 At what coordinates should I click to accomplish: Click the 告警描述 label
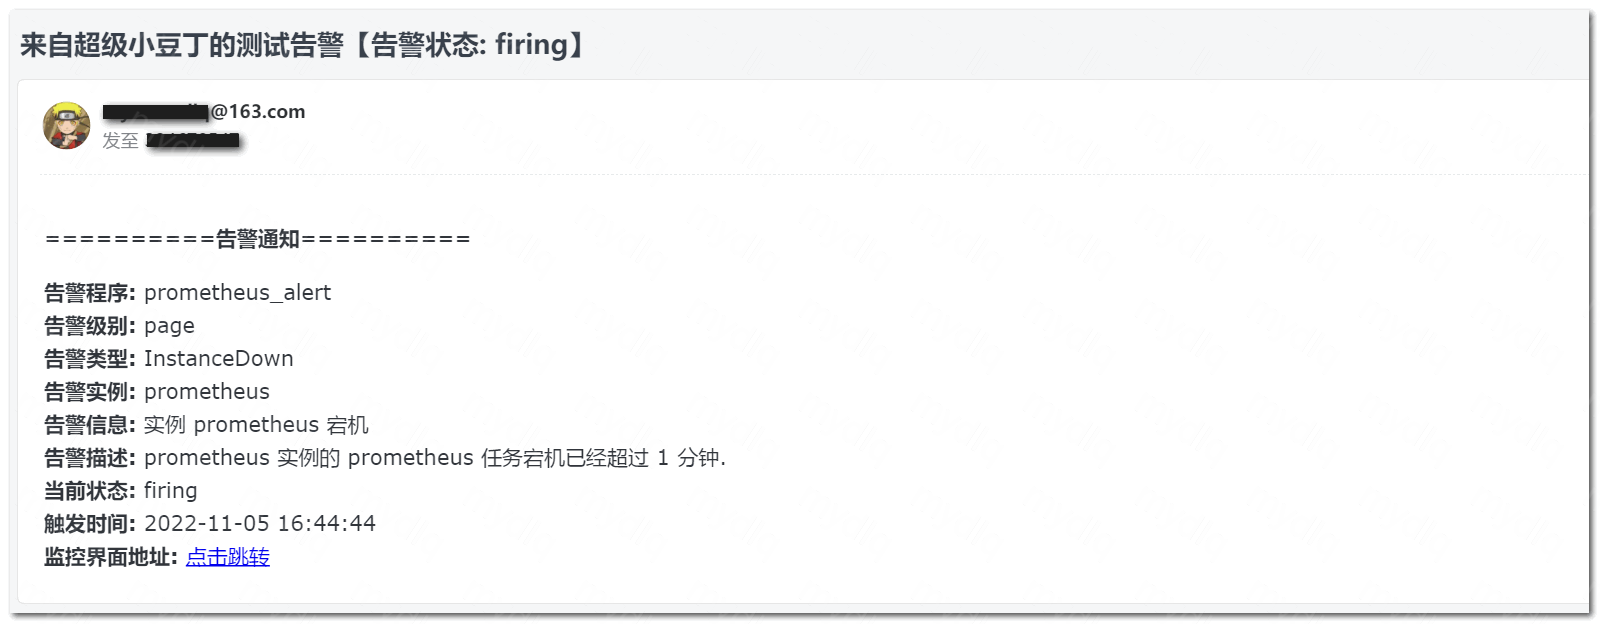pyautogui.click(x=89, y=458)
